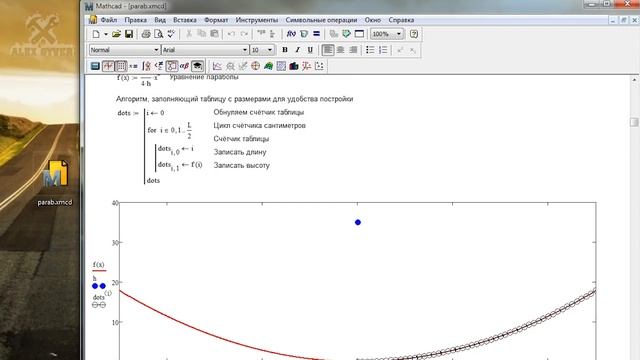Click the blue point on the graph
640x360 pixels.
tap(358, 222)
